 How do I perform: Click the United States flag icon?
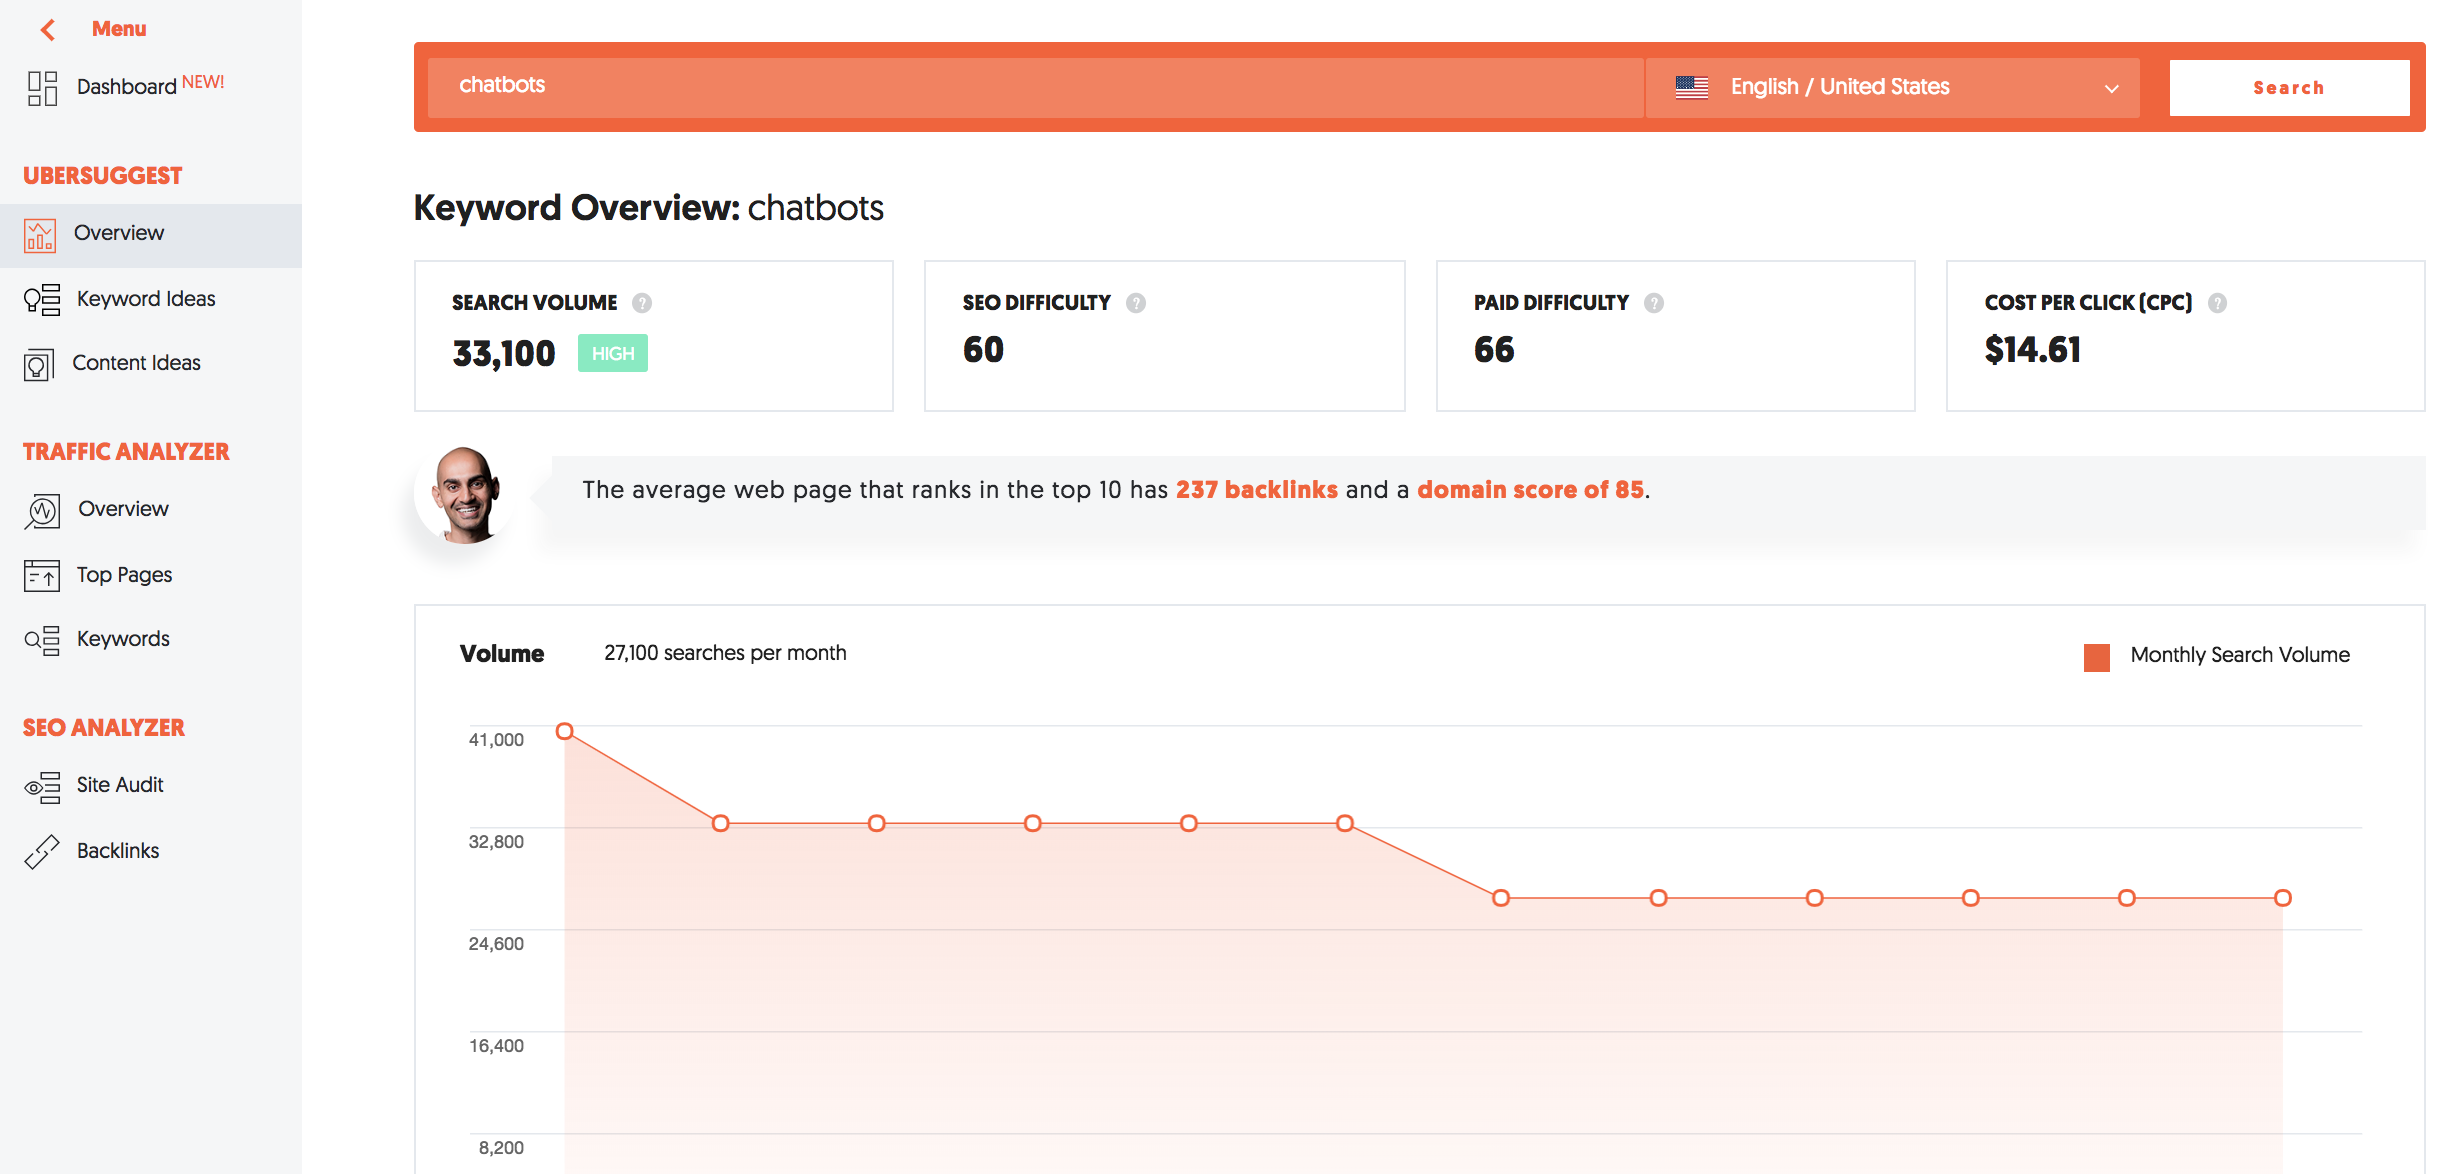tap(1692, 88)
